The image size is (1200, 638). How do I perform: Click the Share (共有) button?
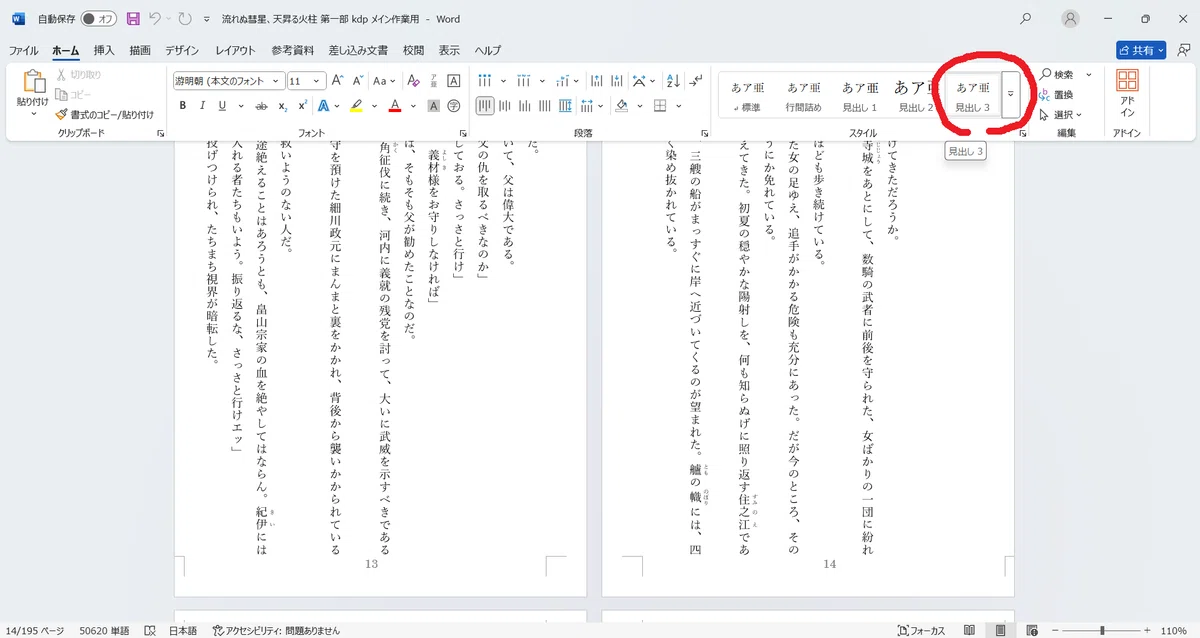[1141, 49]
